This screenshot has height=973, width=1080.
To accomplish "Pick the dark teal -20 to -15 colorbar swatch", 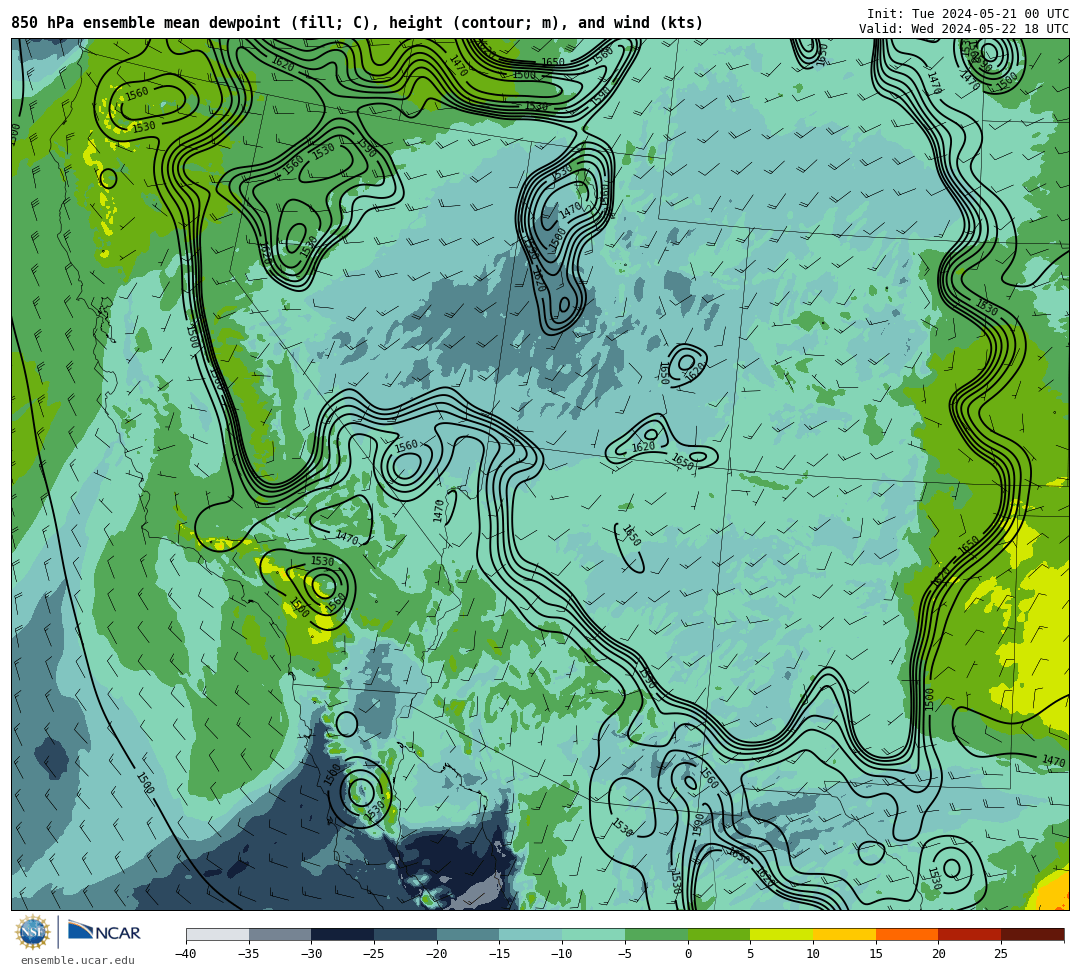I will [x=468, y=934].
